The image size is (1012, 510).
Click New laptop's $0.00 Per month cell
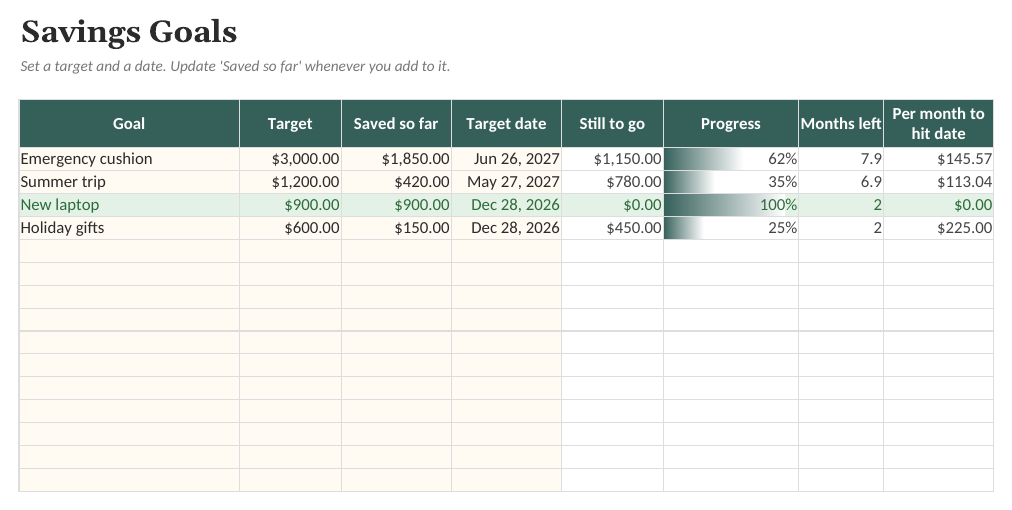[x=938, y=205]
